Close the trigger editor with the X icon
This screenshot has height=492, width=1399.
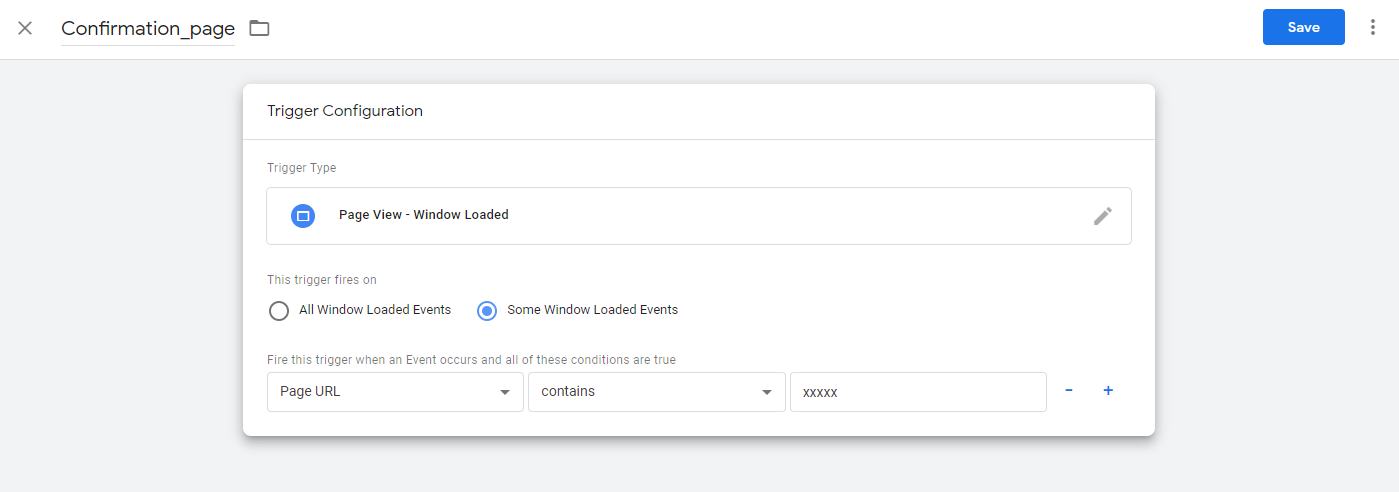[x=25, y=28]
